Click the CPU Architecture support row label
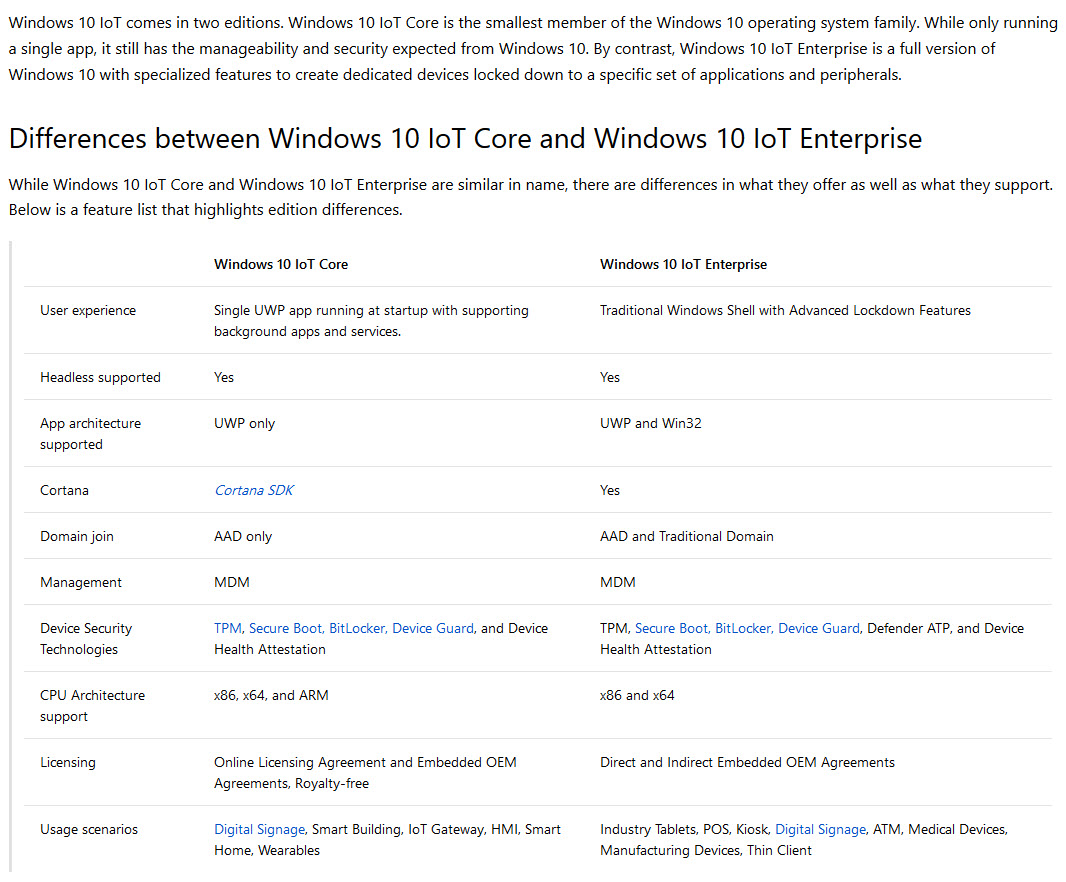The image size is (1066, 882). (92, 706)
